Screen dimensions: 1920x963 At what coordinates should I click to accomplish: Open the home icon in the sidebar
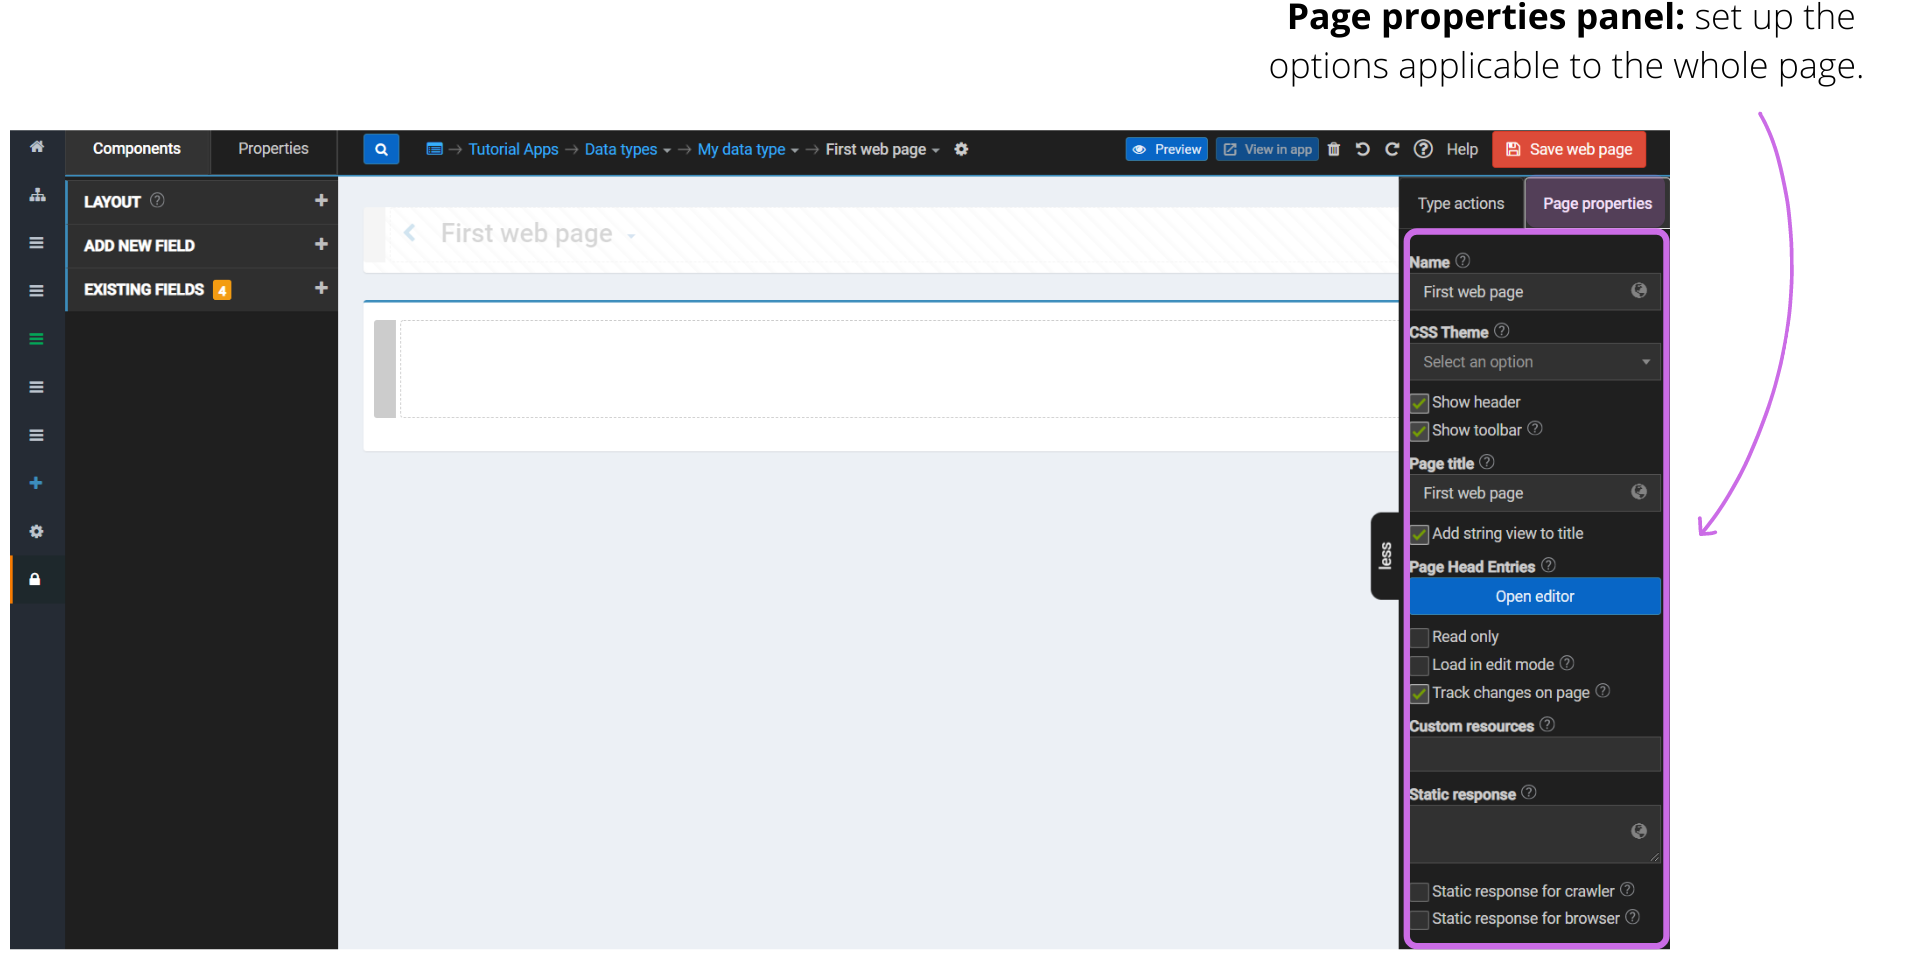37,147
